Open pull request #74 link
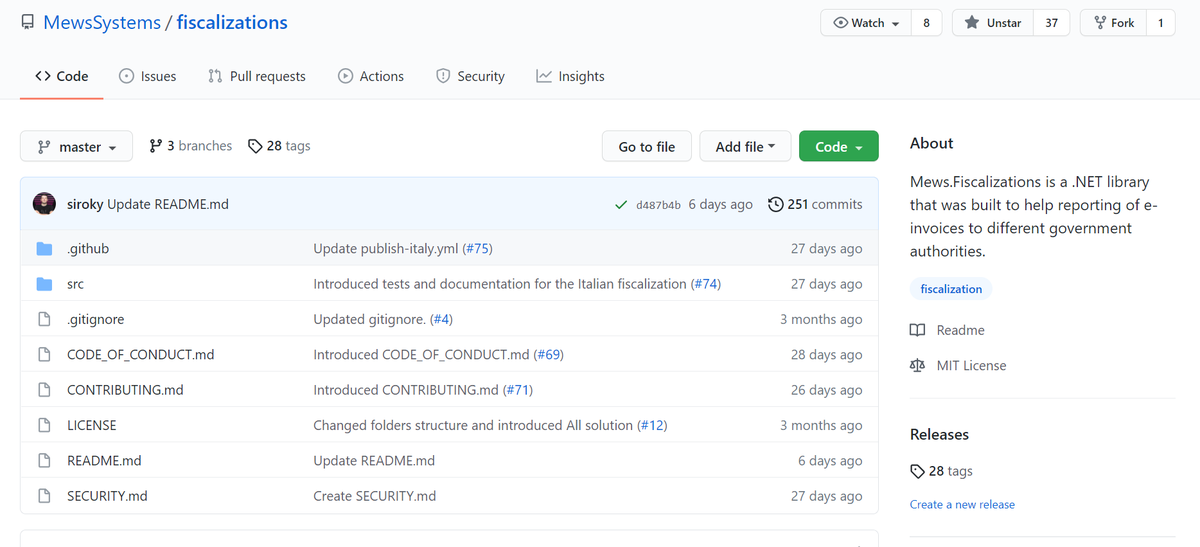Screen dimensions: 1200x547 click(706, 284)
